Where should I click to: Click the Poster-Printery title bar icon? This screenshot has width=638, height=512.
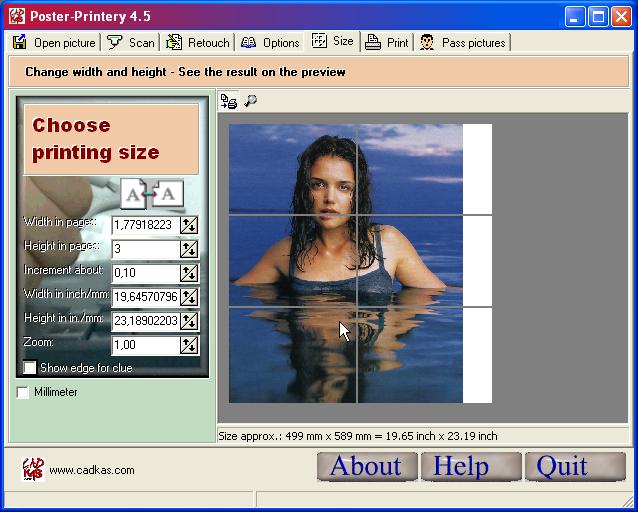pos(16,15)
